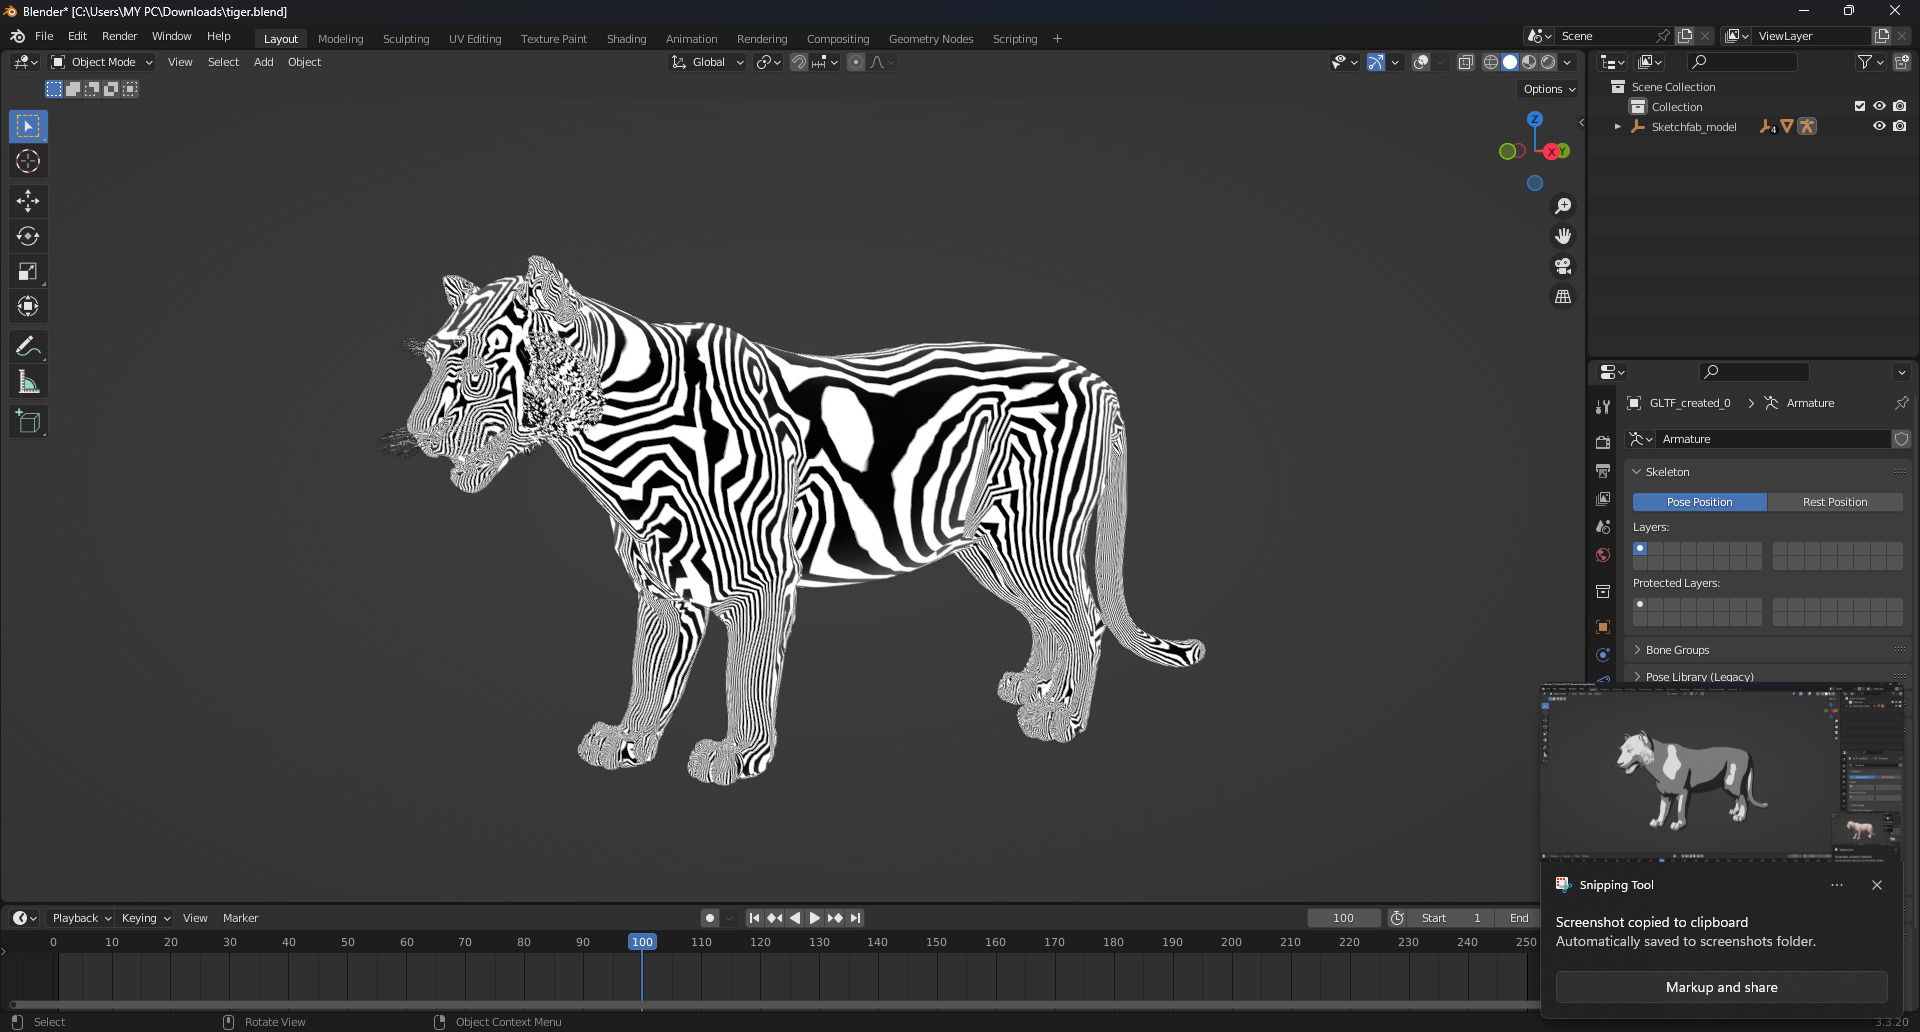Toggle X-ray view icon in header
This screenshot has height=1032, width=1920.
(x=1465, y=62)
